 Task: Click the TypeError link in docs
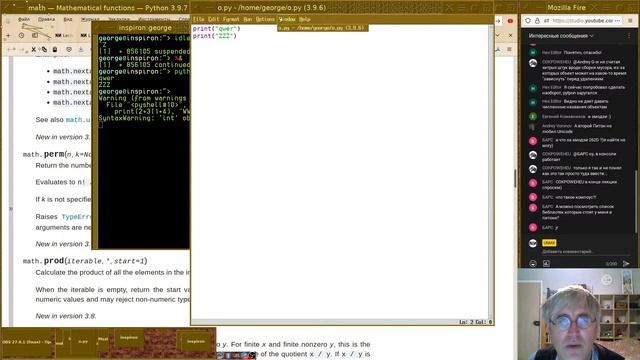click(x=76, y=217)
